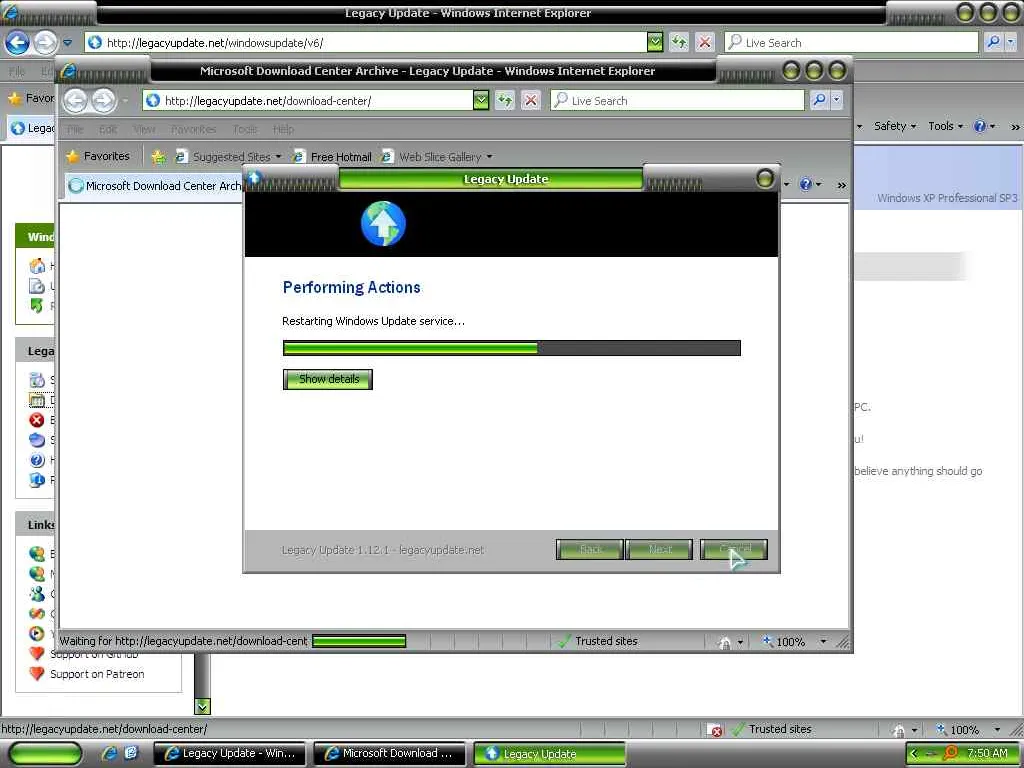
Task: Click address bar in Download Center window
Action: click(308, 101)
